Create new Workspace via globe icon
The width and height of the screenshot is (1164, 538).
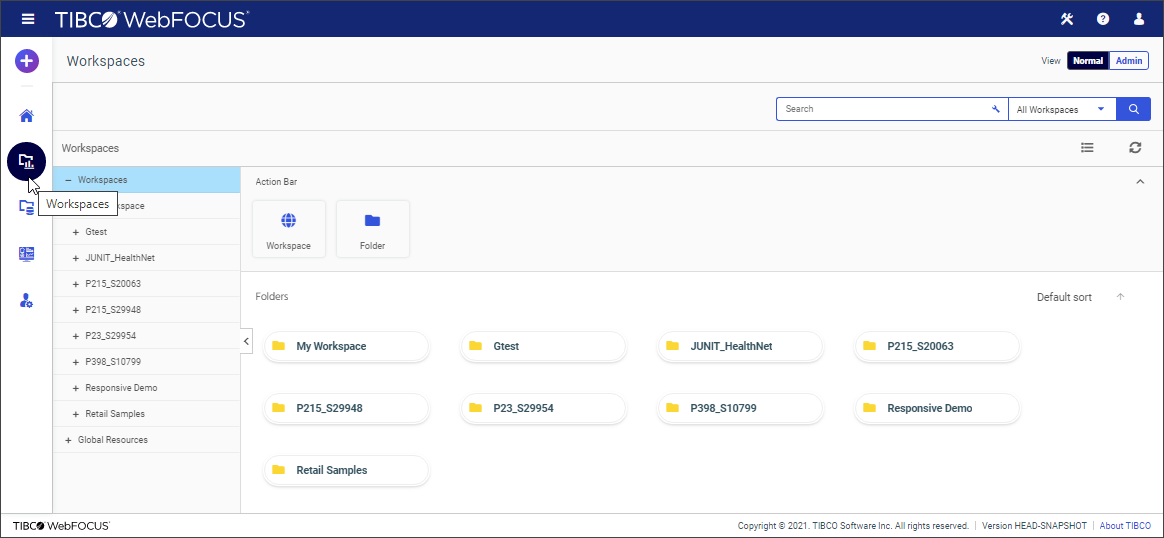[289, 229]
